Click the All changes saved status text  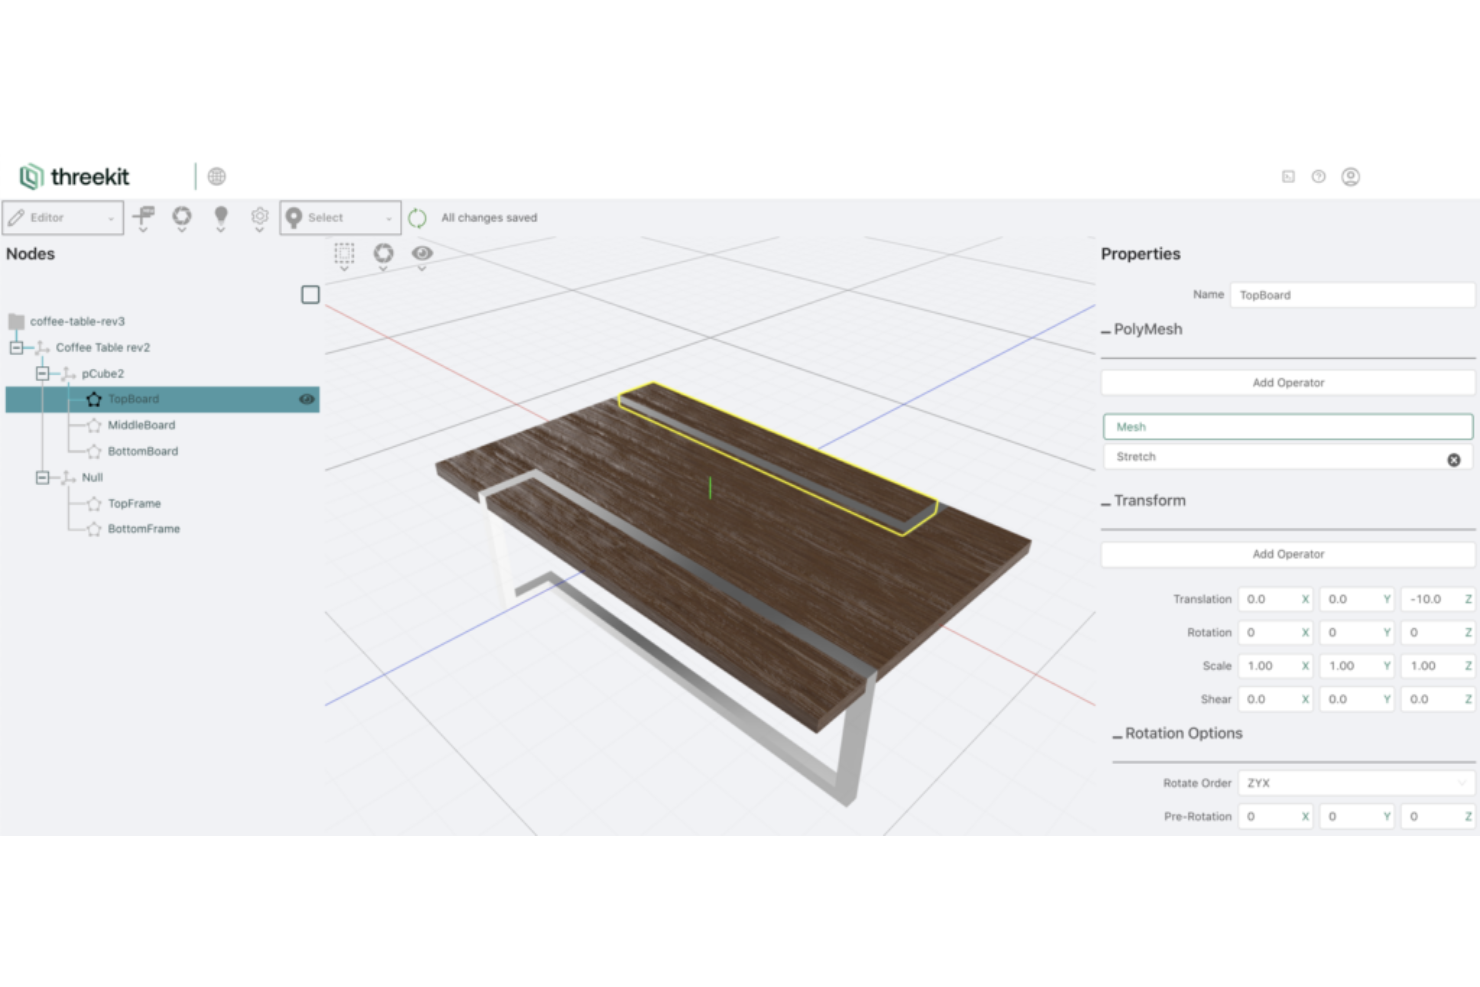(489, 218)
